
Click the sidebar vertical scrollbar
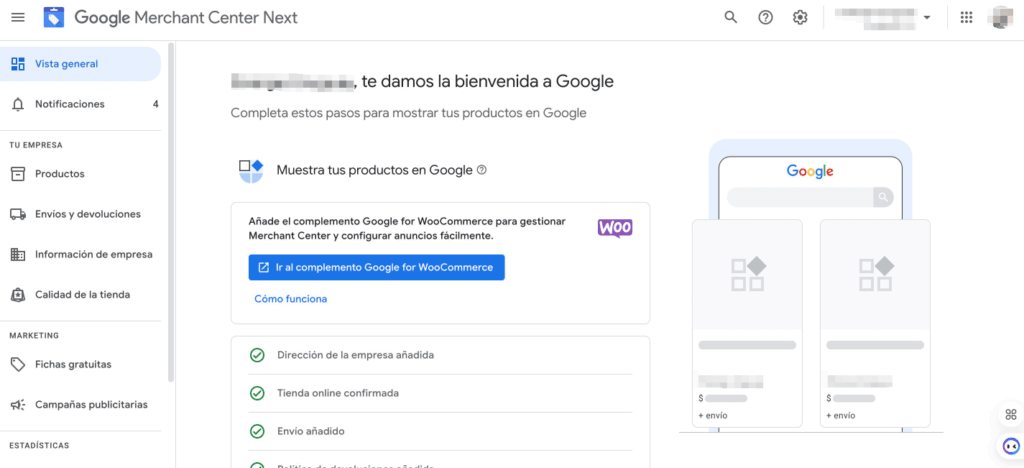pyautogui.click(x=171, y=212)
